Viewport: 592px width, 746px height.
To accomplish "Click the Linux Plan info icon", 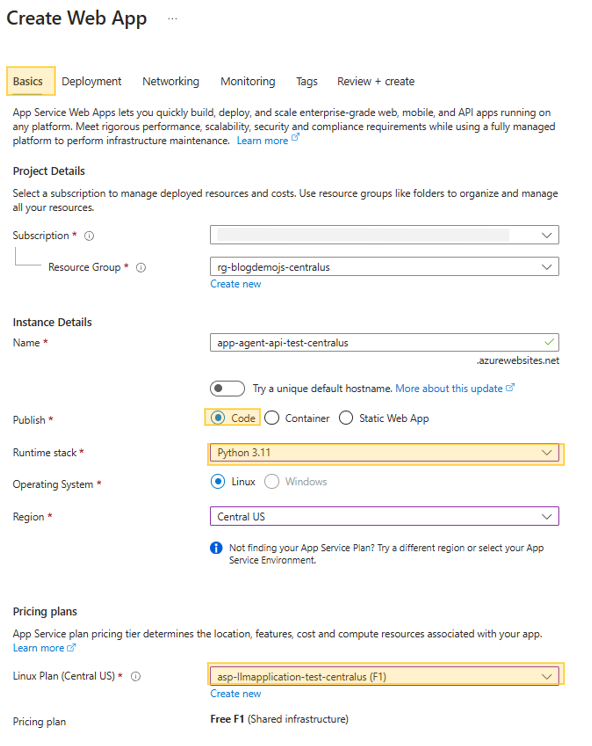I will click(x=136, y=677).
